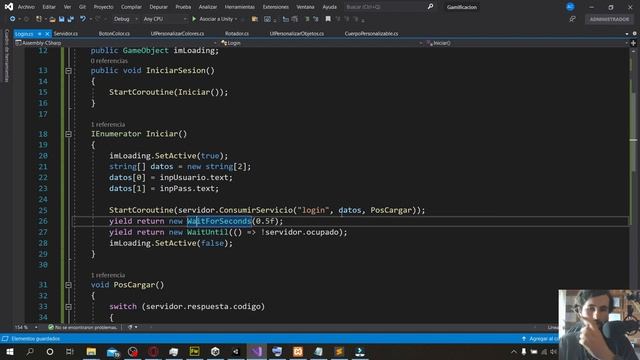
Task: Pin the Login.cs tab
Action: point(40,33)
